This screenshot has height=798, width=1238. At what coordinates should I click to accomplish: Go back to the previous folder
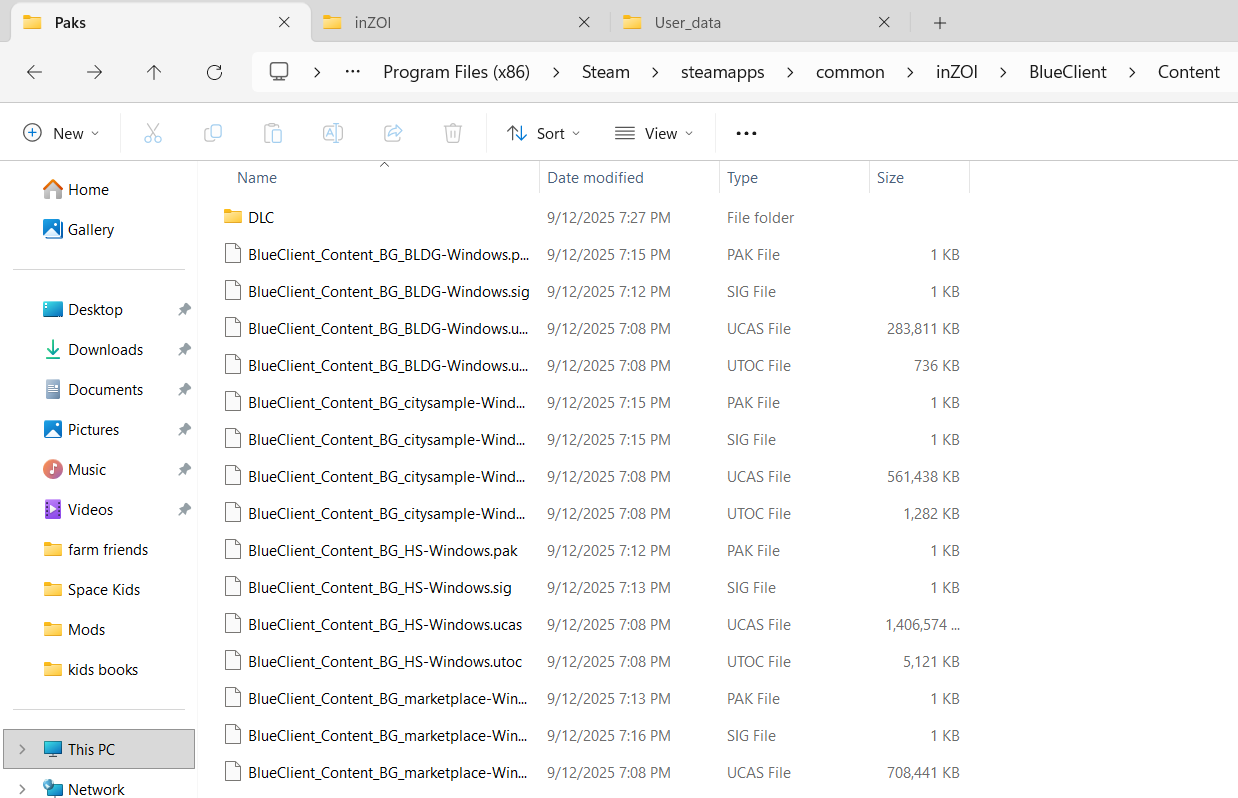[x=34, y=72]
